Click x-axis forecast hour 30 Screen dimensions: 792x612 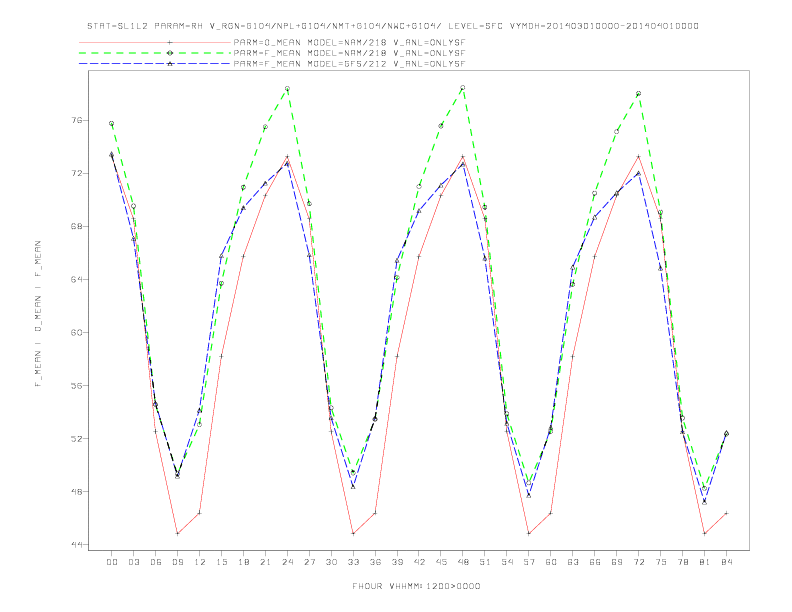(x=331, y=562)
